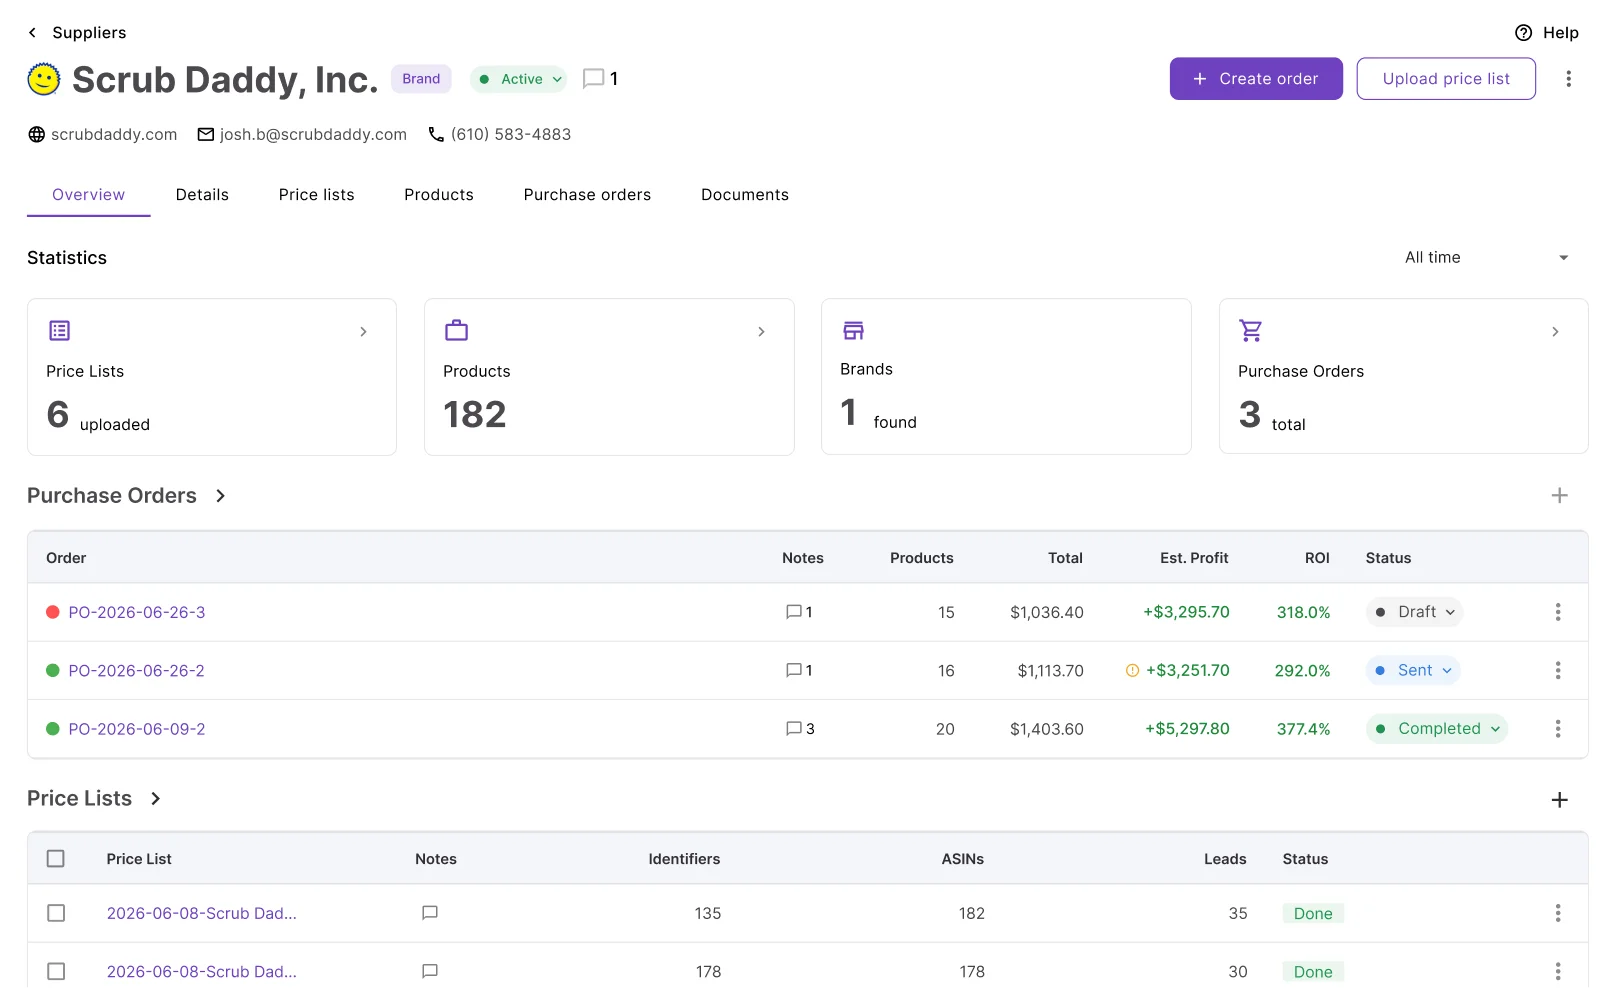Click Done status for price list with 35 leads
The height and width of the screenshot is (988, 1616).
(1313, 913)
